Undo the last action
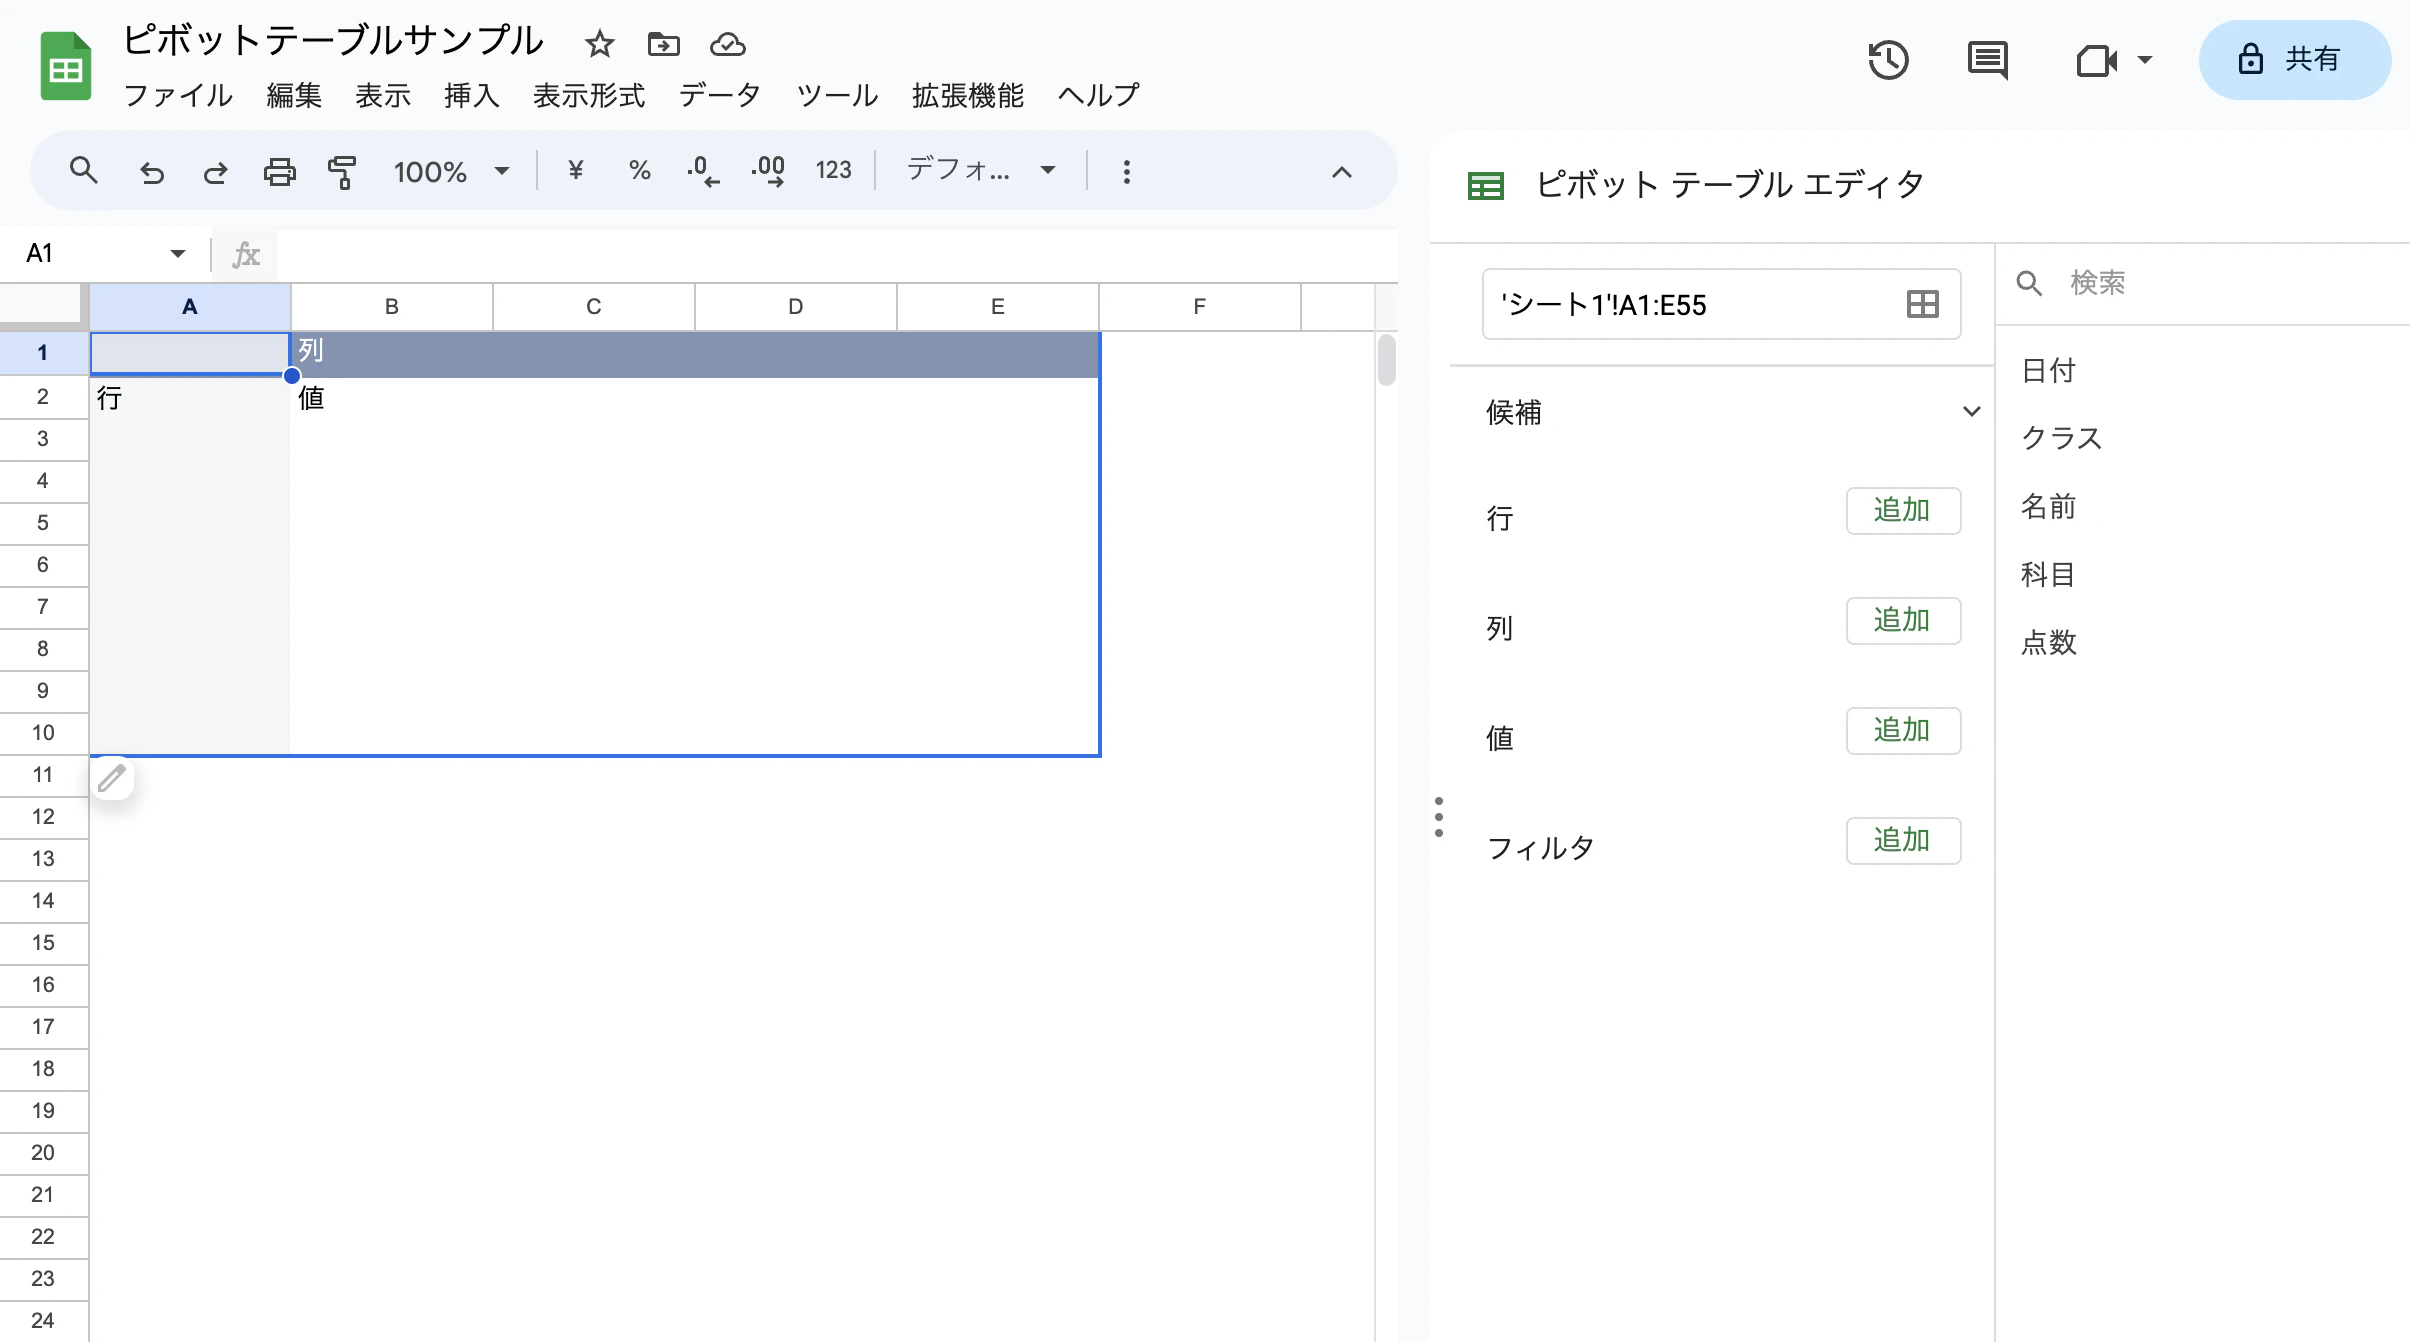 pyautogui.click(x=151, y=171)
